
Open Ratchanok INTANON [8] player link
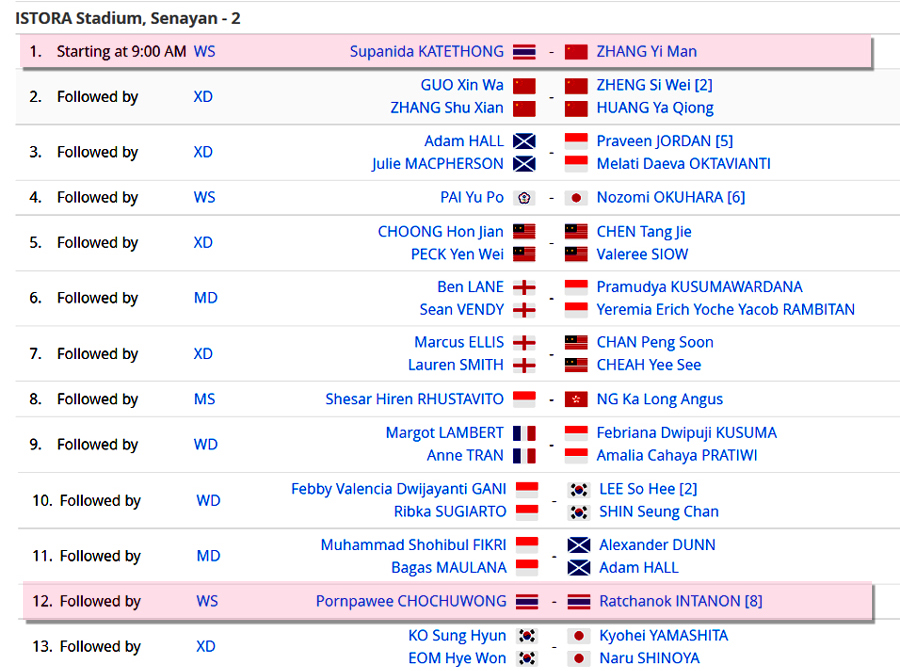(x=681, y=601)
